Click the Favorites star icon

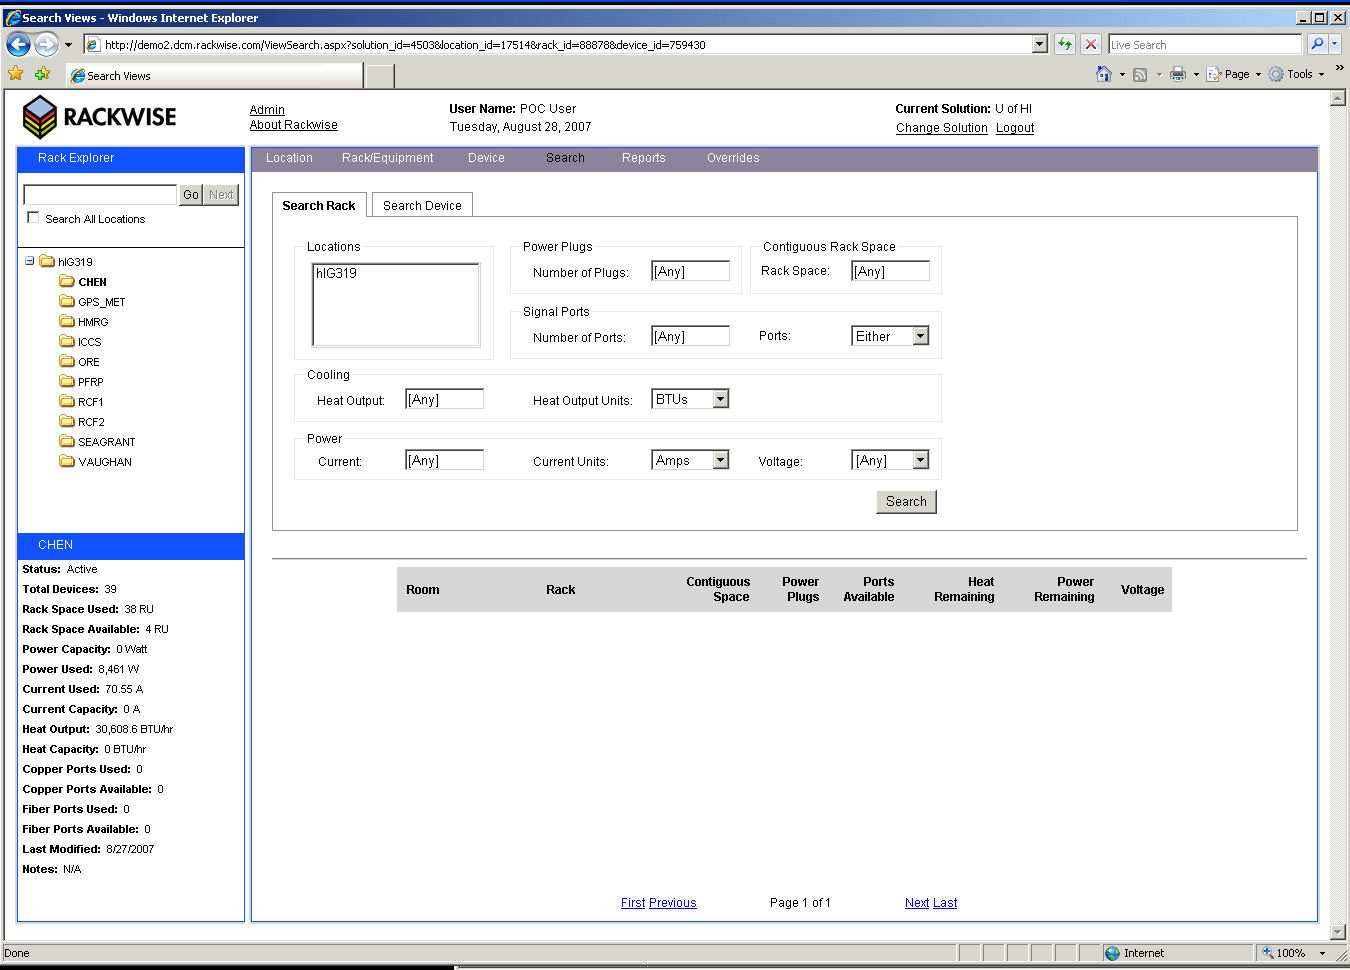tap(16, 74)
